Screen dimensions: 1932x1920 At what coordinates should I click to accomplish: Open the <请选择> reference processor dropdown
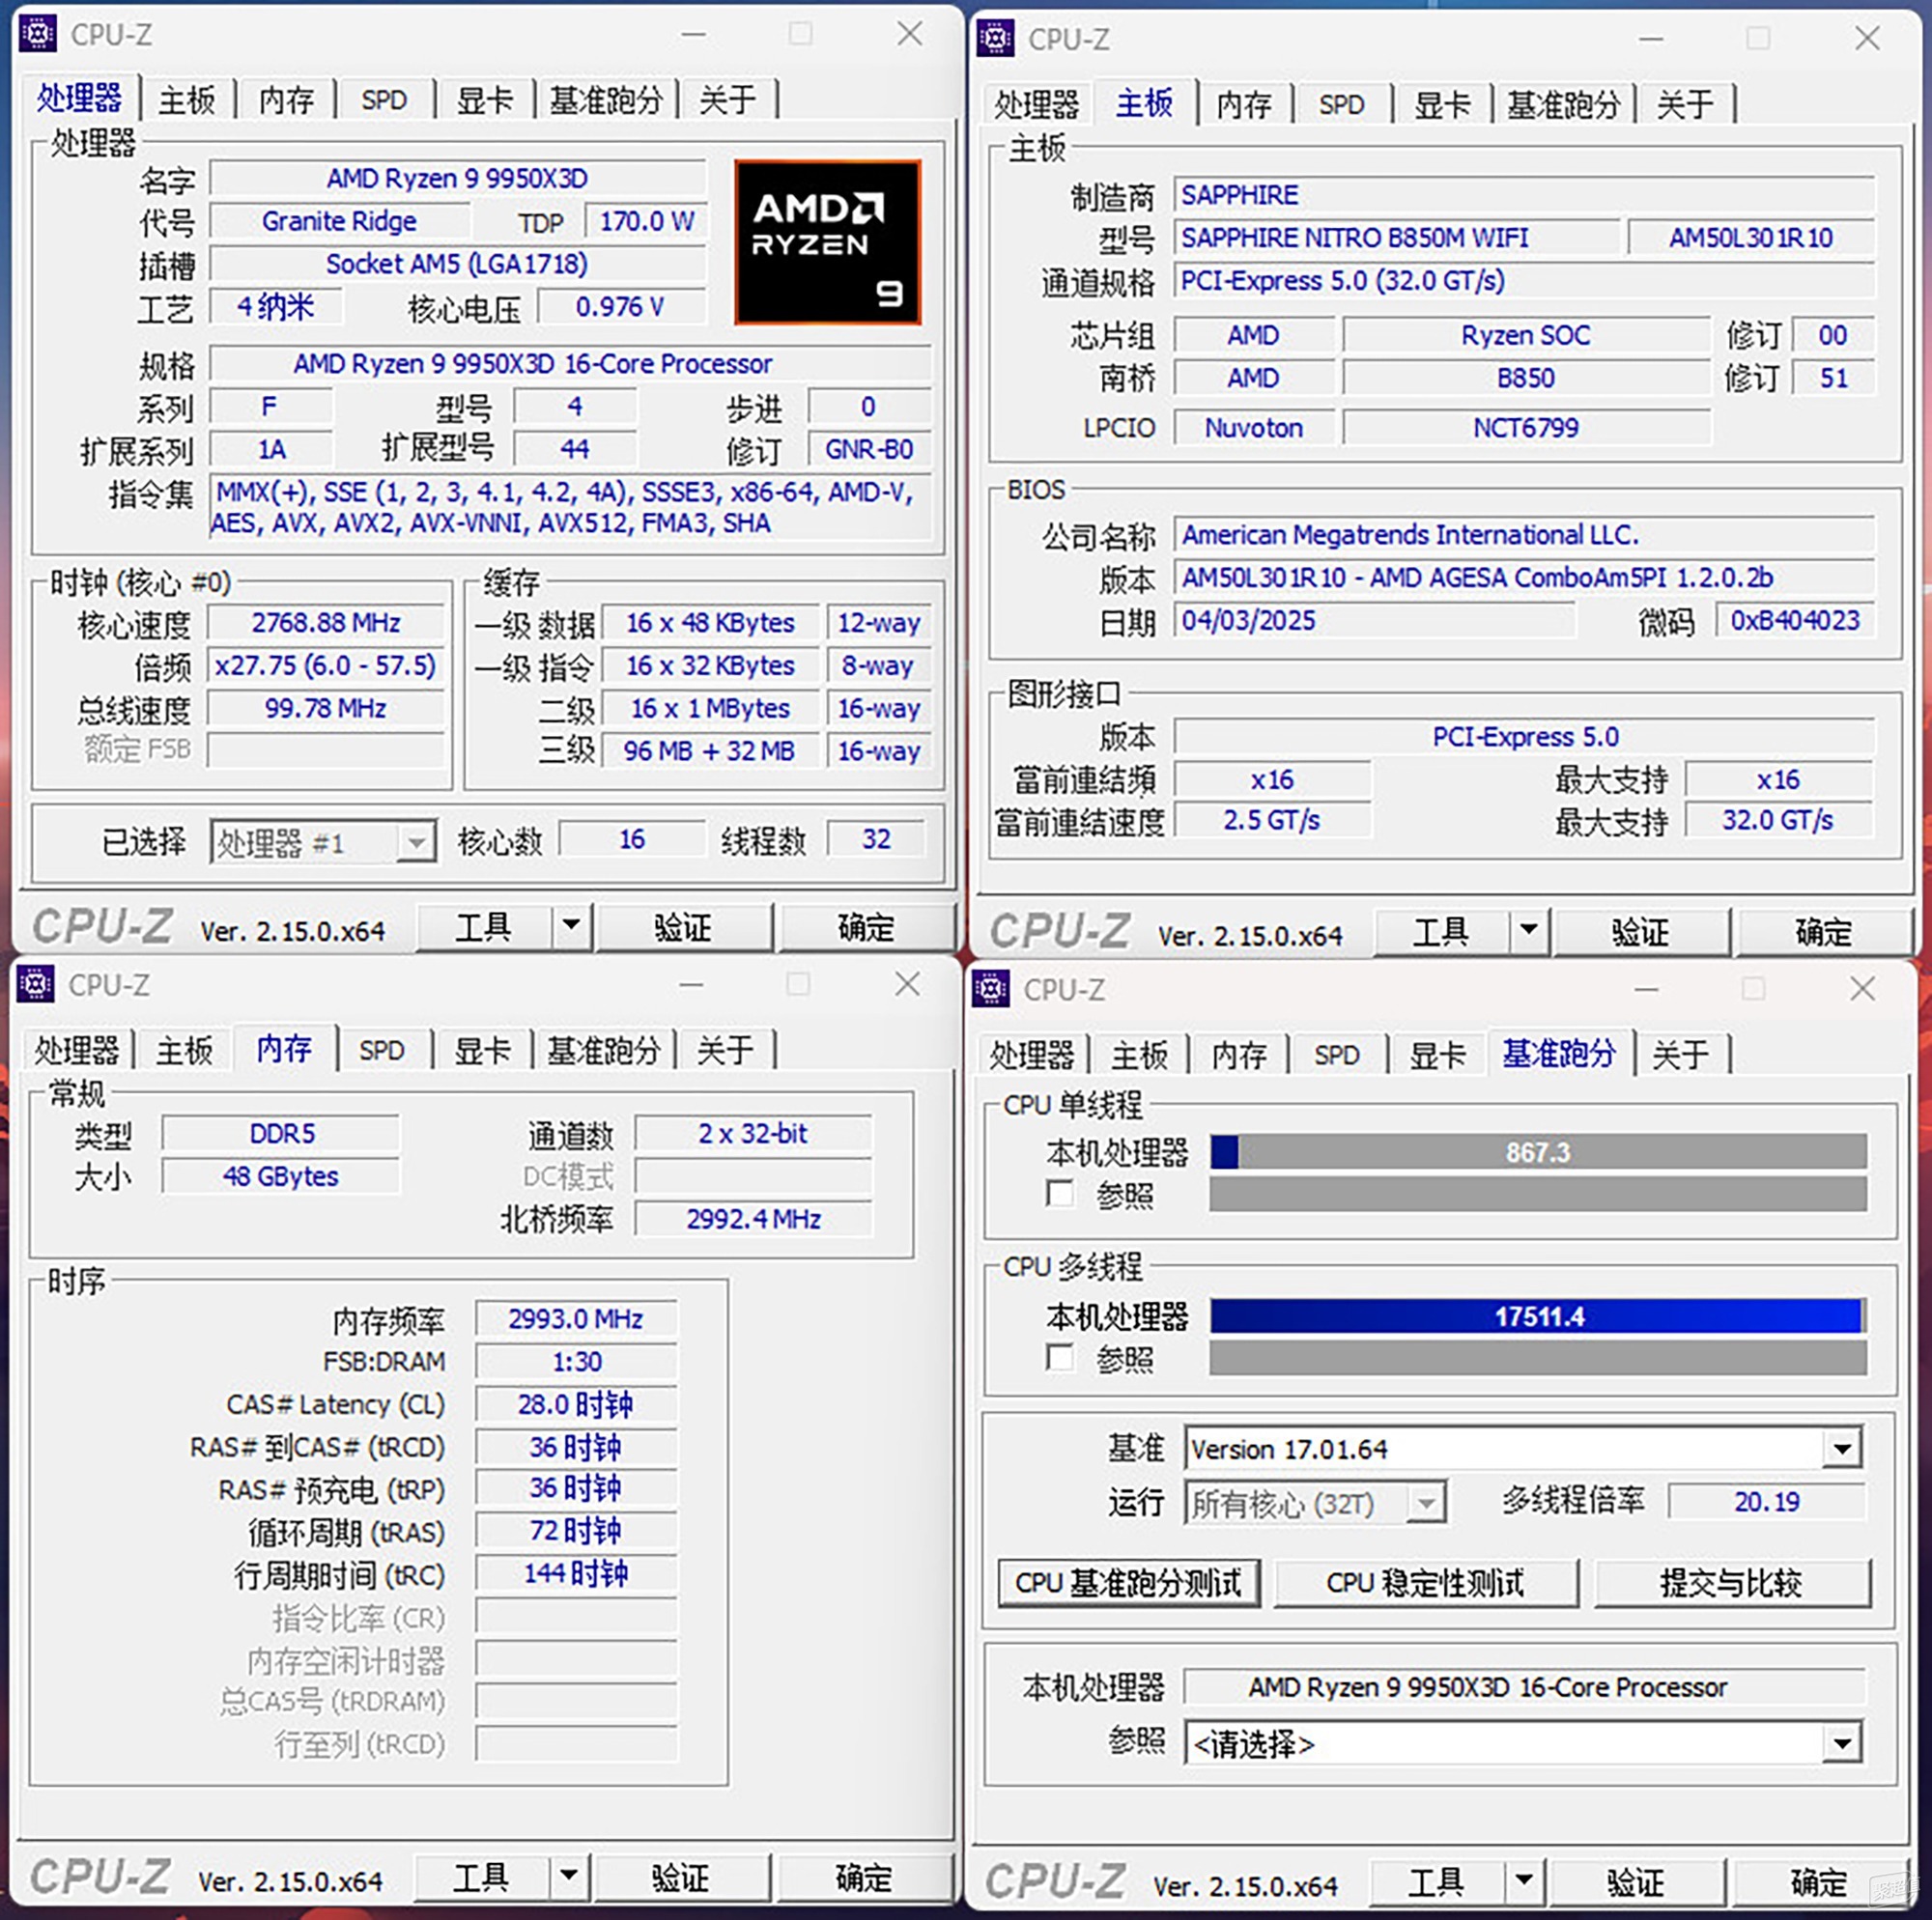pos(1524,1743)
